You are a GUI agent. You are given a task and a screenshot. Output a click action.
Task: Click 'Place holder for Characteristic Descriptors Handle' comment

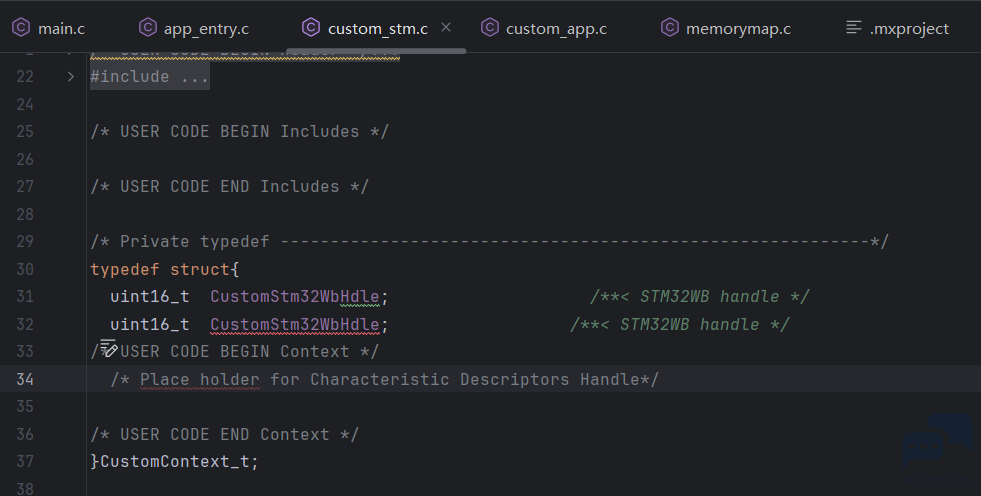[384, 379]
